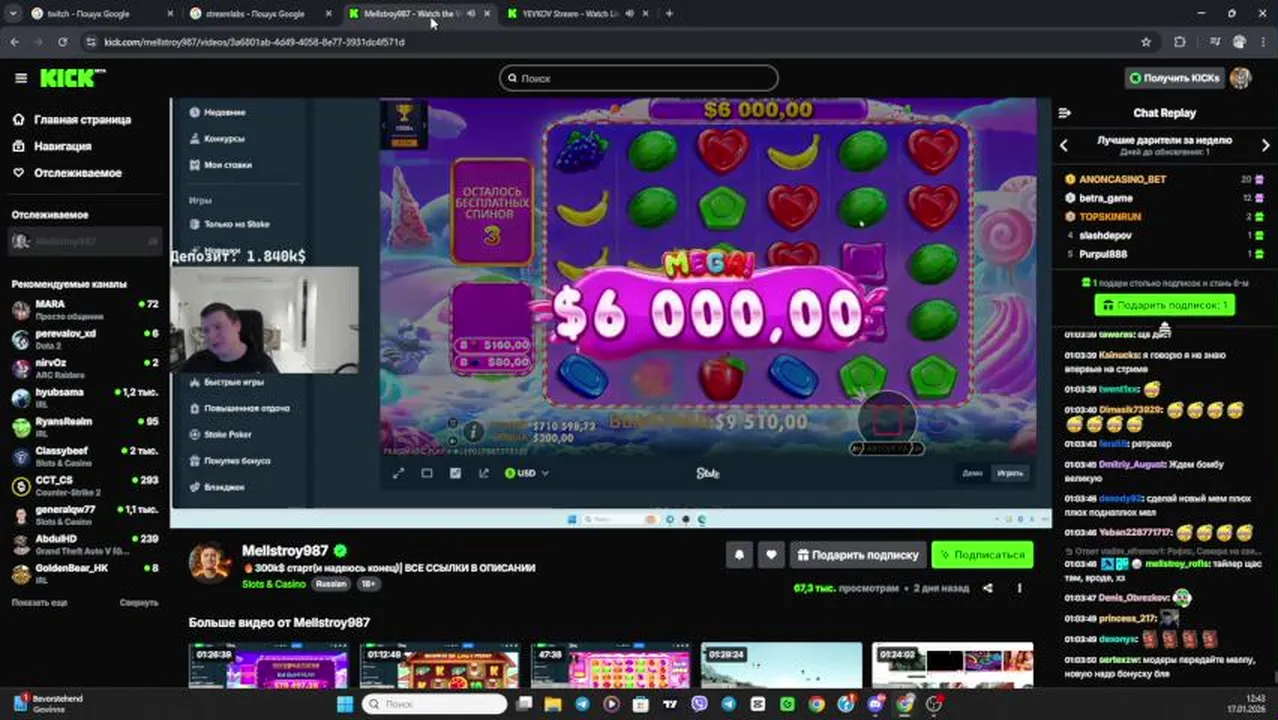Open the Kick hamburger menu
The height and width of the screenshot is (720, 1278).
pos(21,78)
